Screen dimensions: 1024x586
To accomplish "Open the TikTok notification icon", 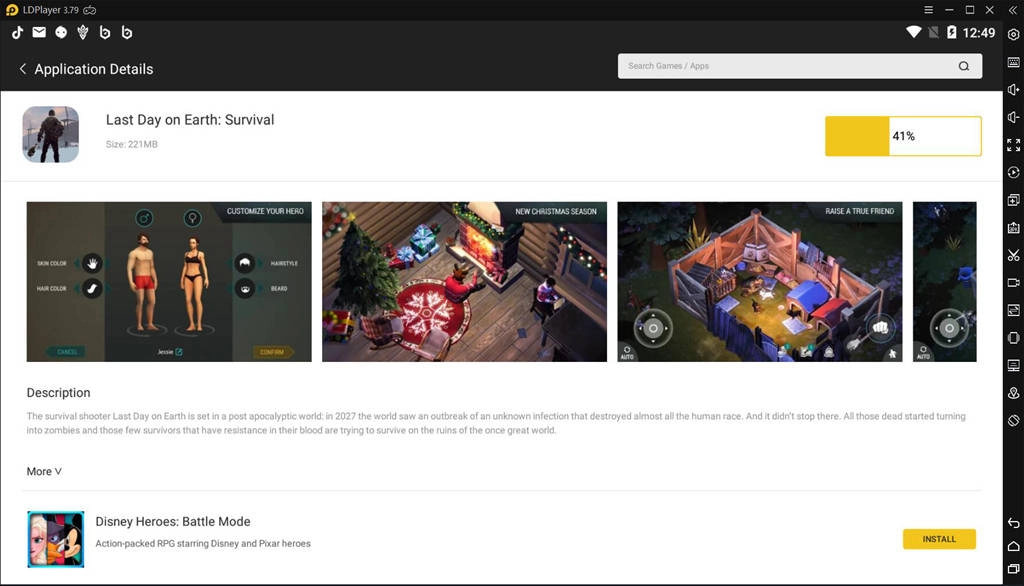I will 18,32.
